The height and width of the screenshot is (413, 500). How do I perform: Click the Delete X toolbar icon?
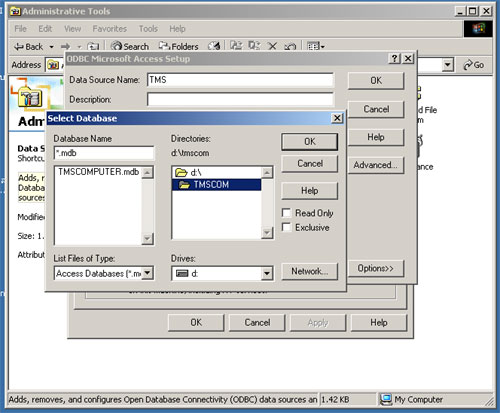tap(273, 46)
